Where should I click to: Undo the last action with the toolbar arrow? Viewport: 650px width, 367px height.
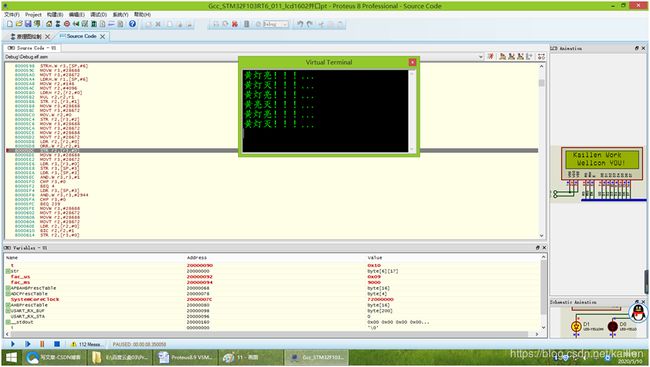coord(300,24)
